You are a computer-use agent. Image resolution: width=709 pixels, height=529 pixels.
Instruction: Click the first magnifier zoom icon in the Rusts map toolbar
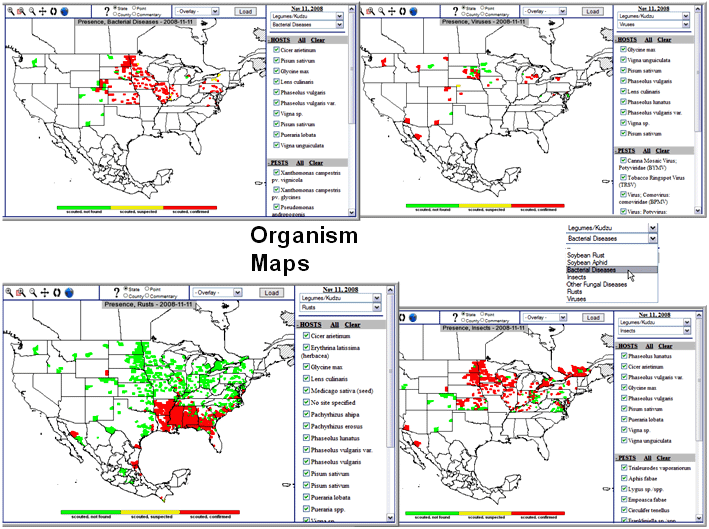click(9, 292)
